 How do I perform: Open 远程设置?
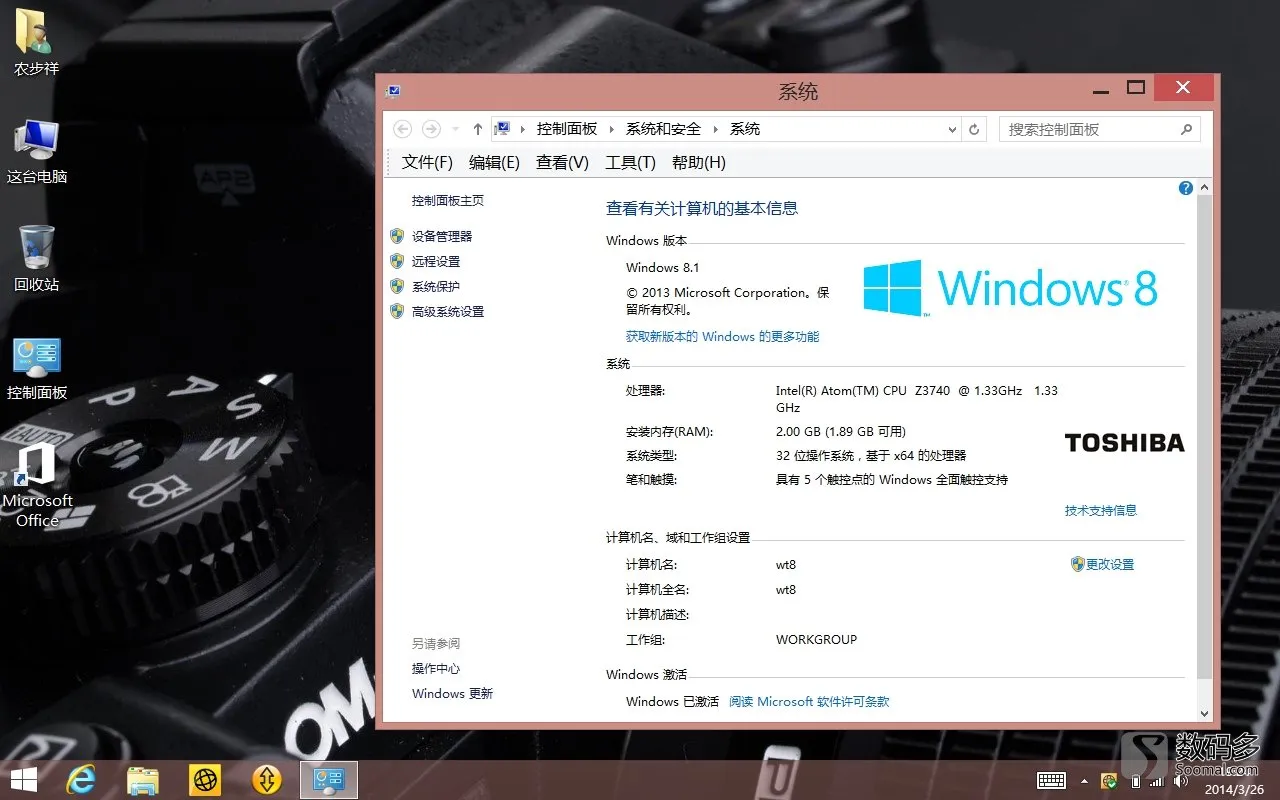436,261
